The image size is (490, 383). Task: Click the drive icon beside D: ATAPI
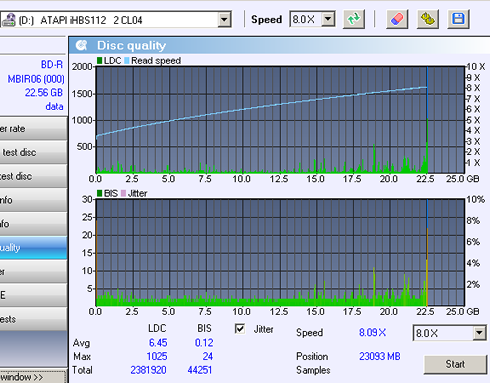pos(8,20)
